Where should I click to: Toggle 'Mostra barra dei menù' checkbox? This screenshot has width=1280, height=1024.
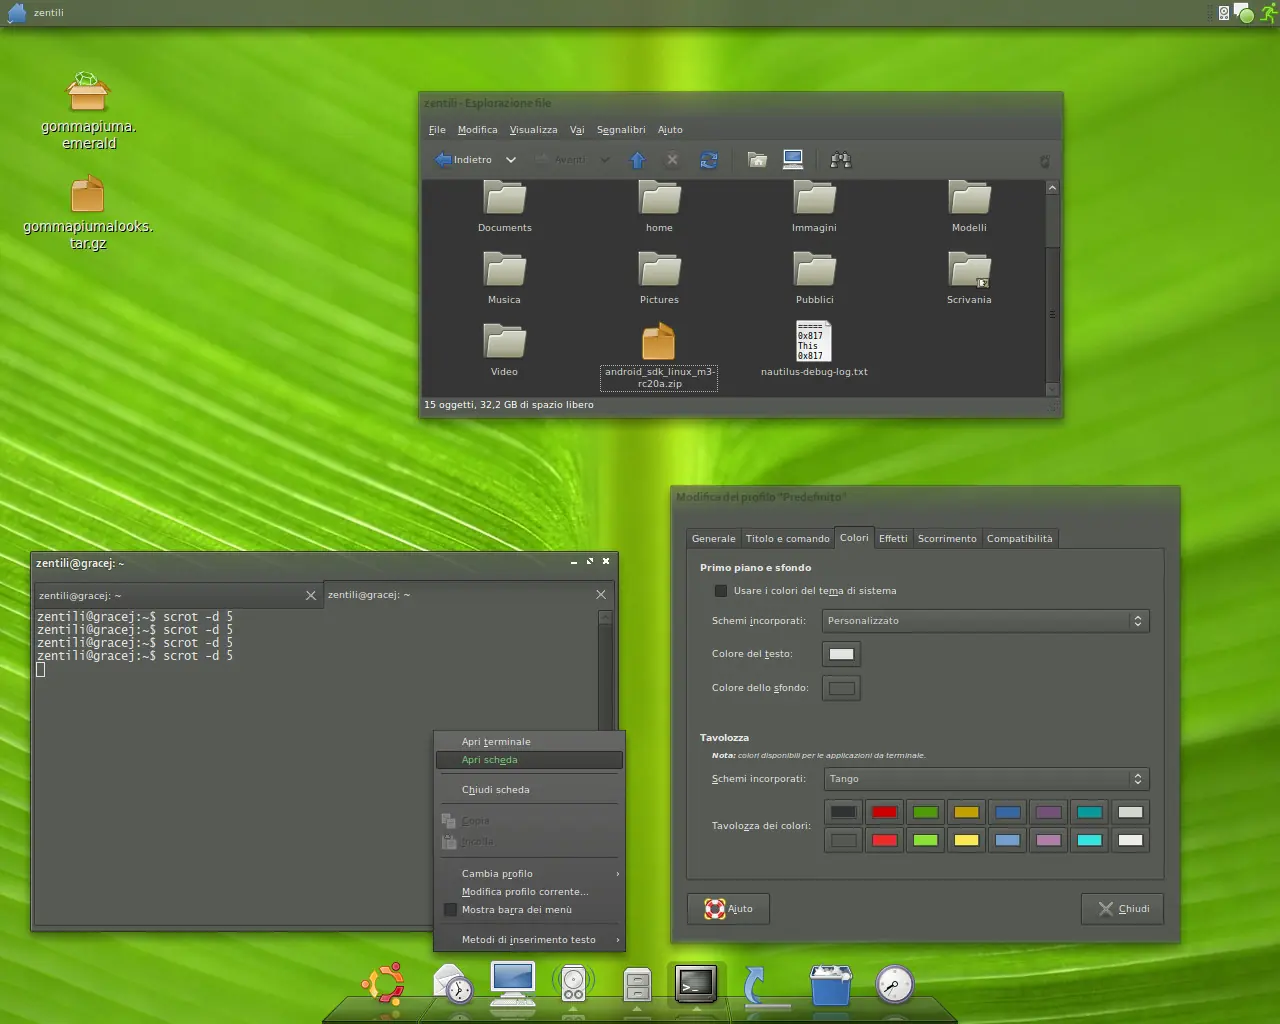[450, 910]
